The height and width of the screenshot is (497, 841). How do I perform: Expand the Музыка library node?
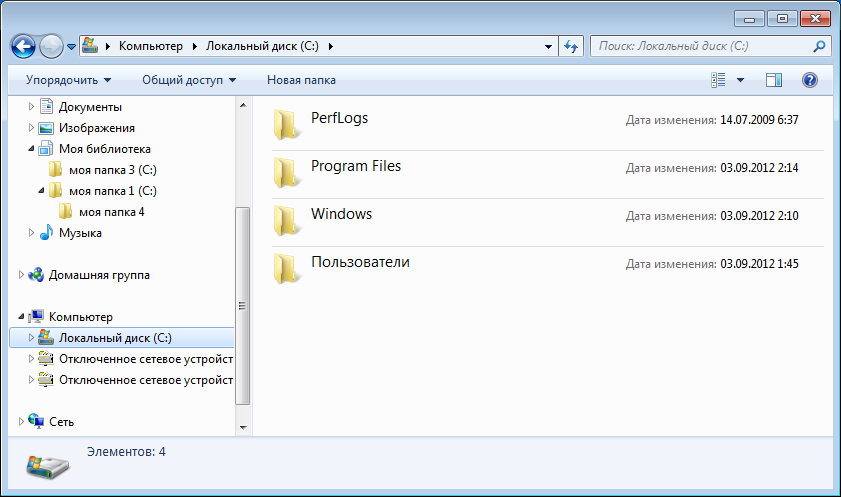click(x=31, y=233)
